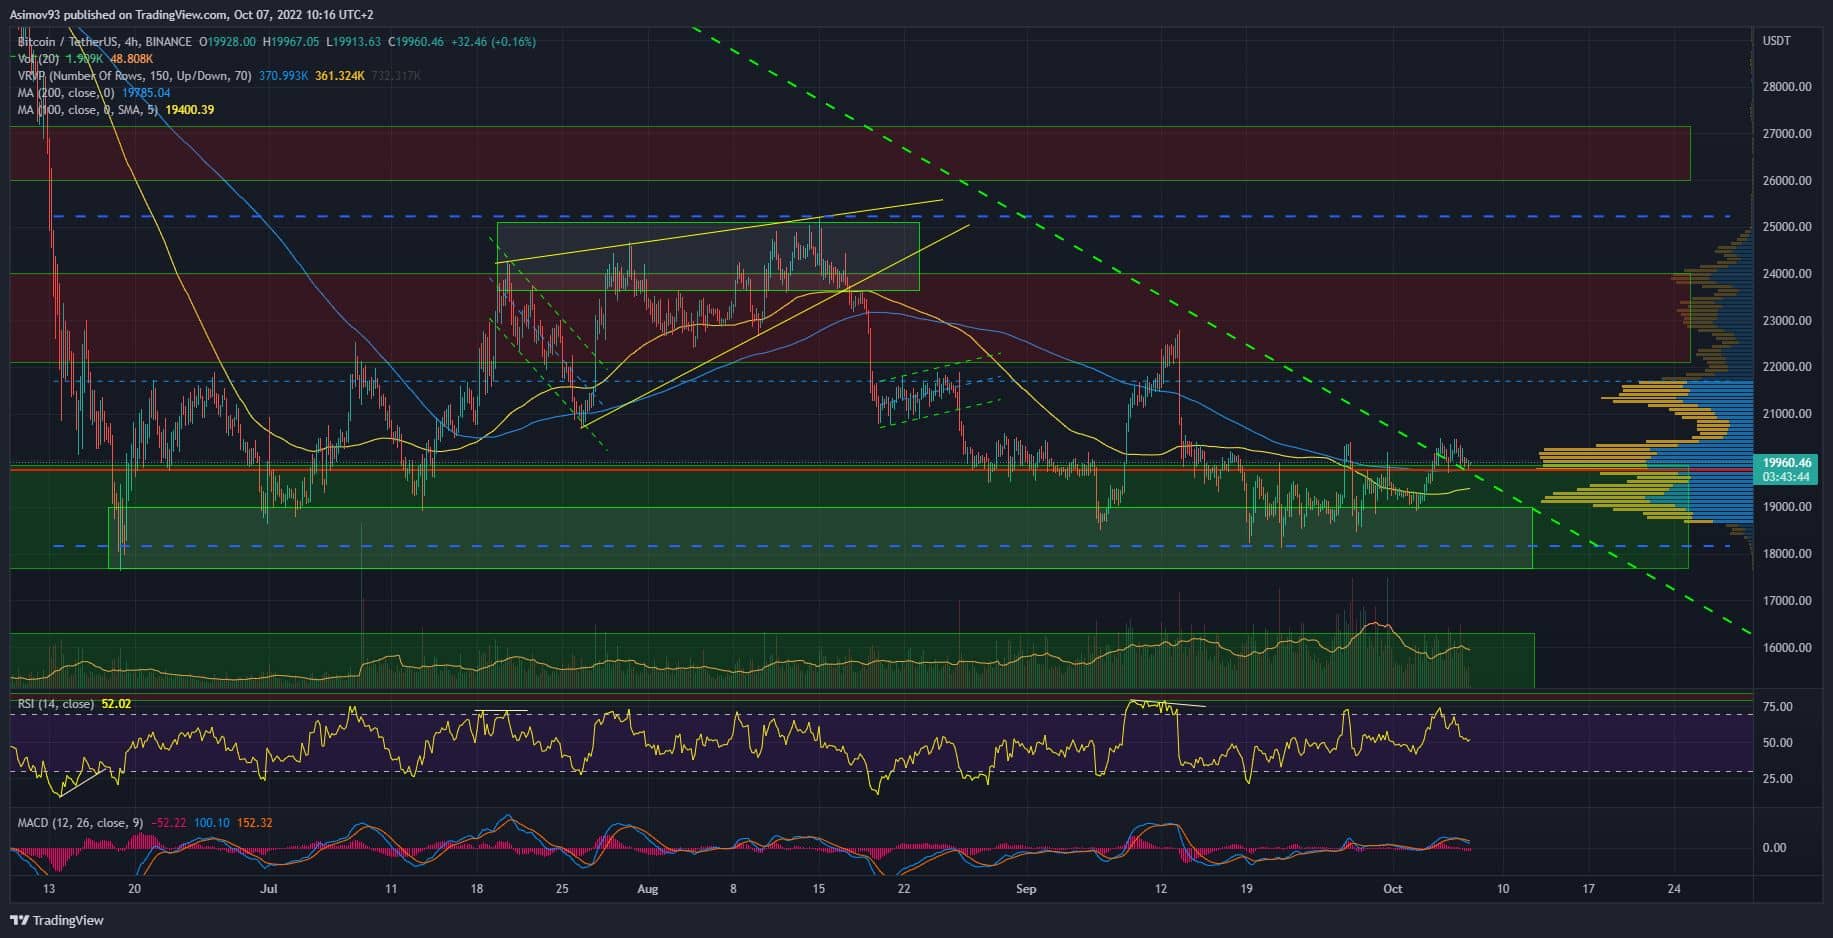The image size is (1833, 938).
Task: Click the 18000.00 price axis label
Action: coord(1786,554)
